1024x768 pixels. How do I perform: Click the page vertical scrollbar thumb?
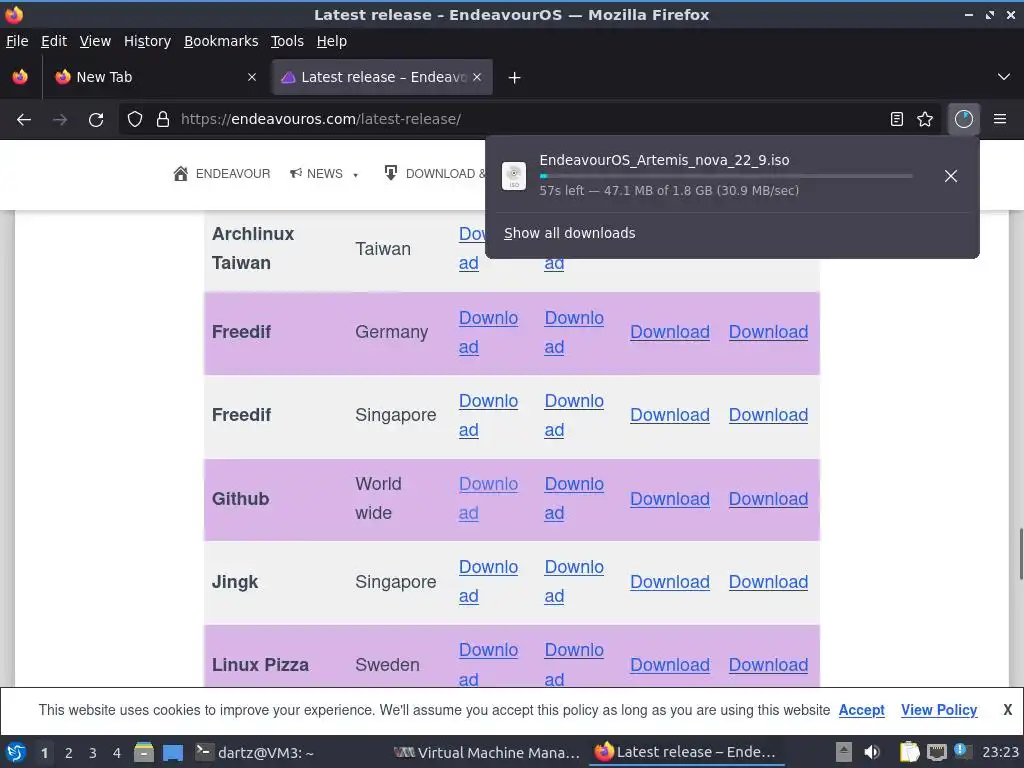(1020, 552)
